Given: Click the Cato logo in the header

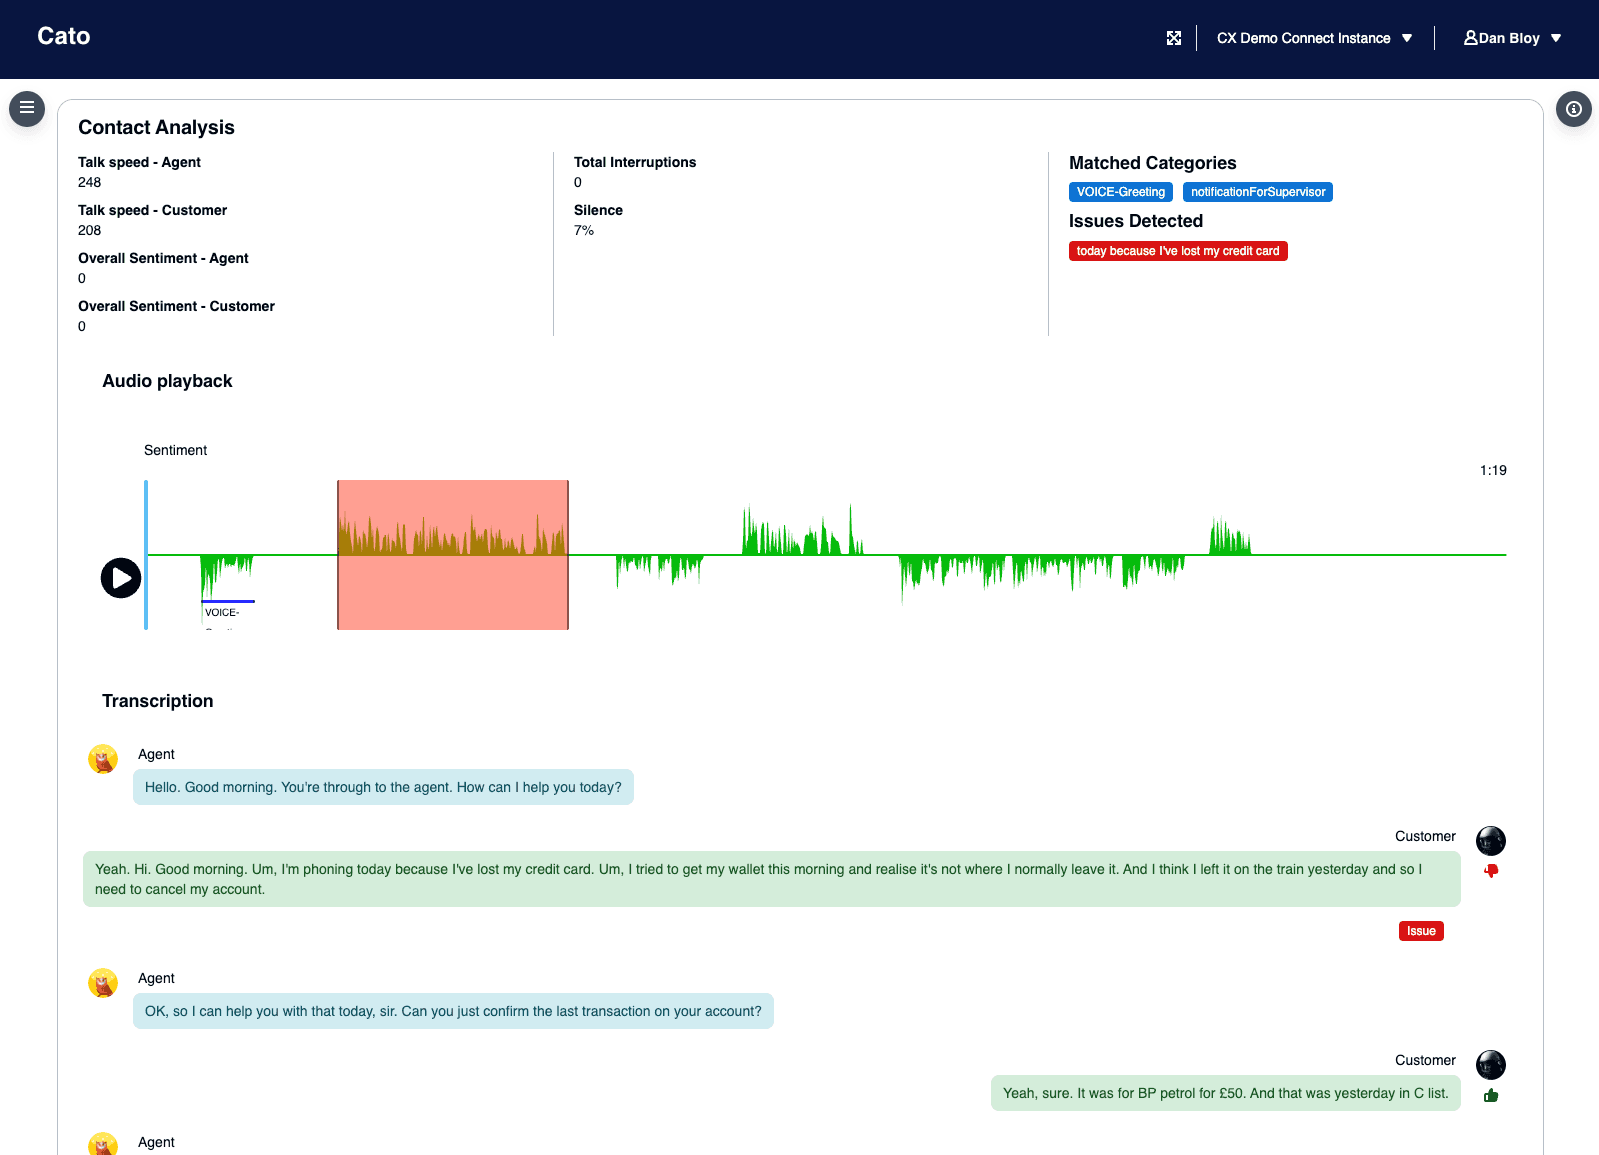Looking at the screenshot, I should (x=64, y=36).
